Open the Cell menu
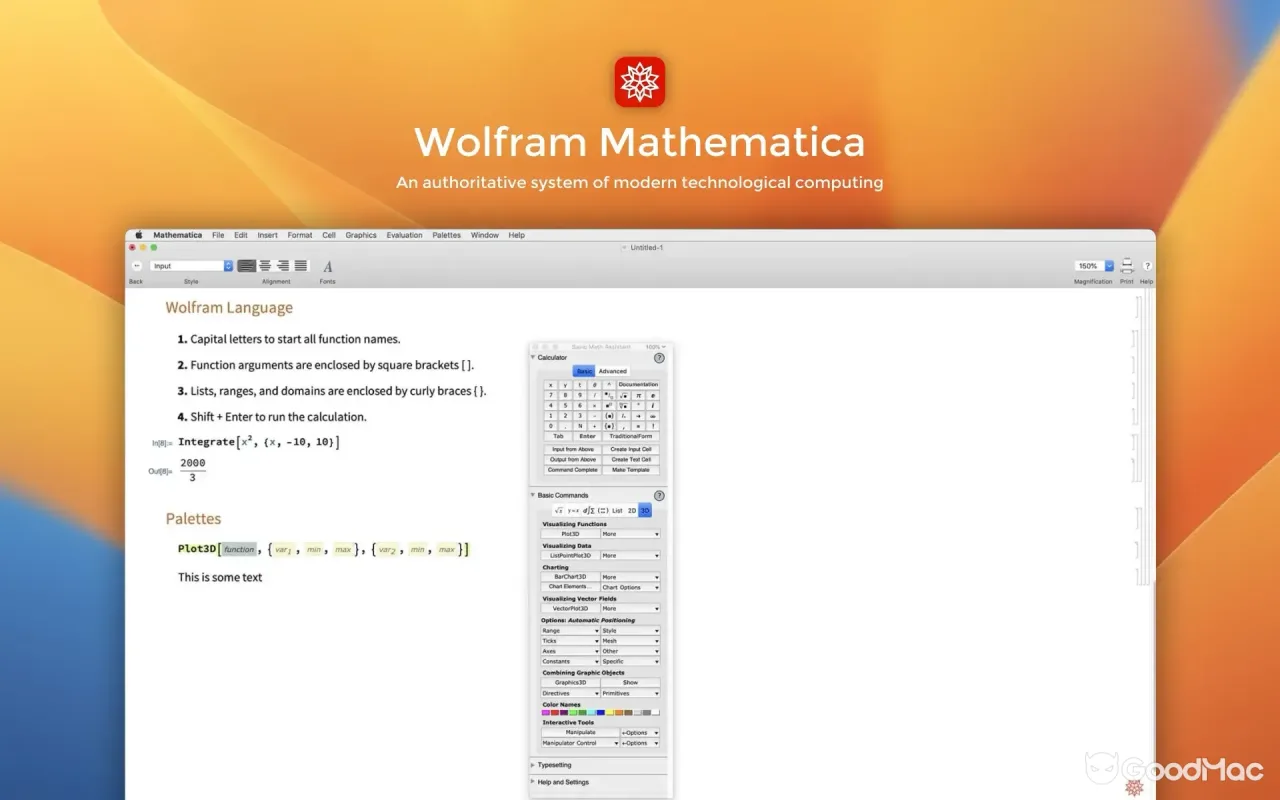 329,235
